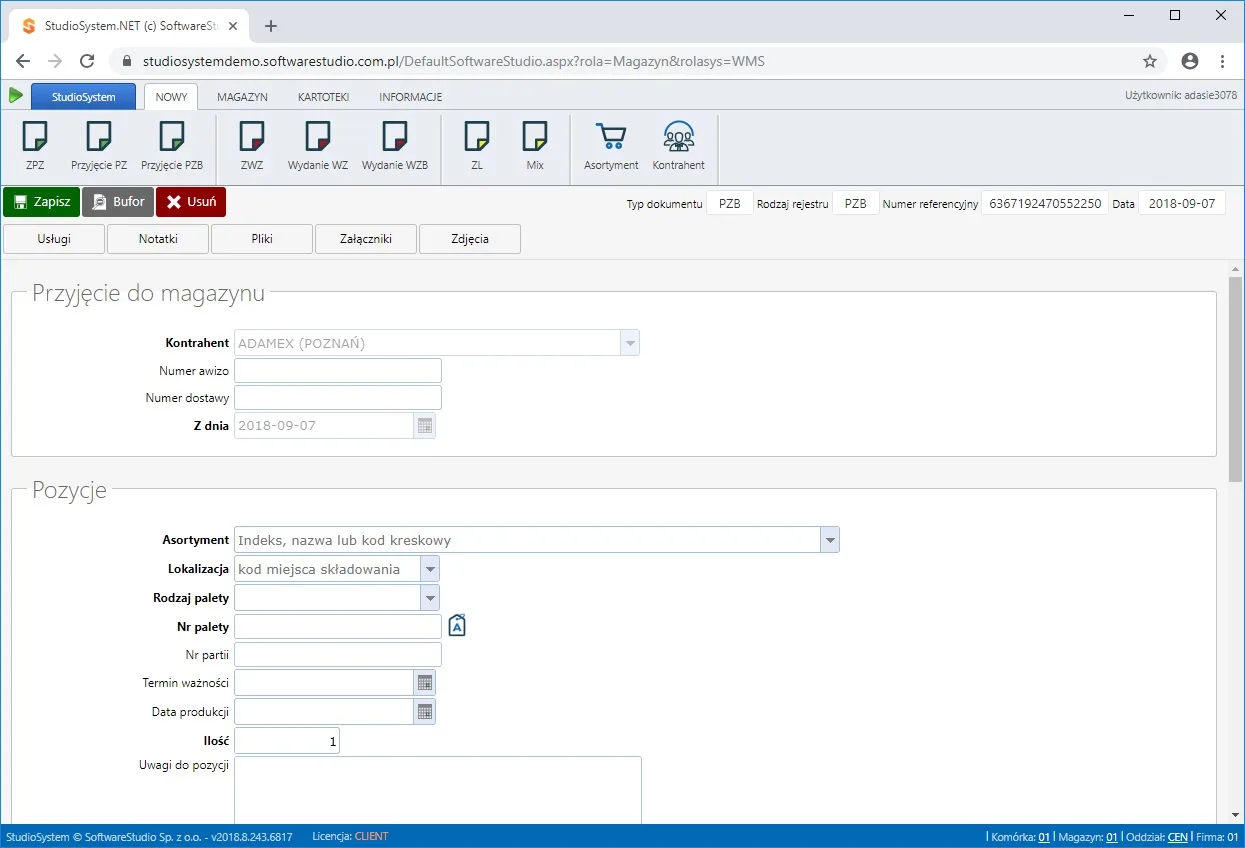Open Chrome three-dot menu

[x=1222, y=61]
